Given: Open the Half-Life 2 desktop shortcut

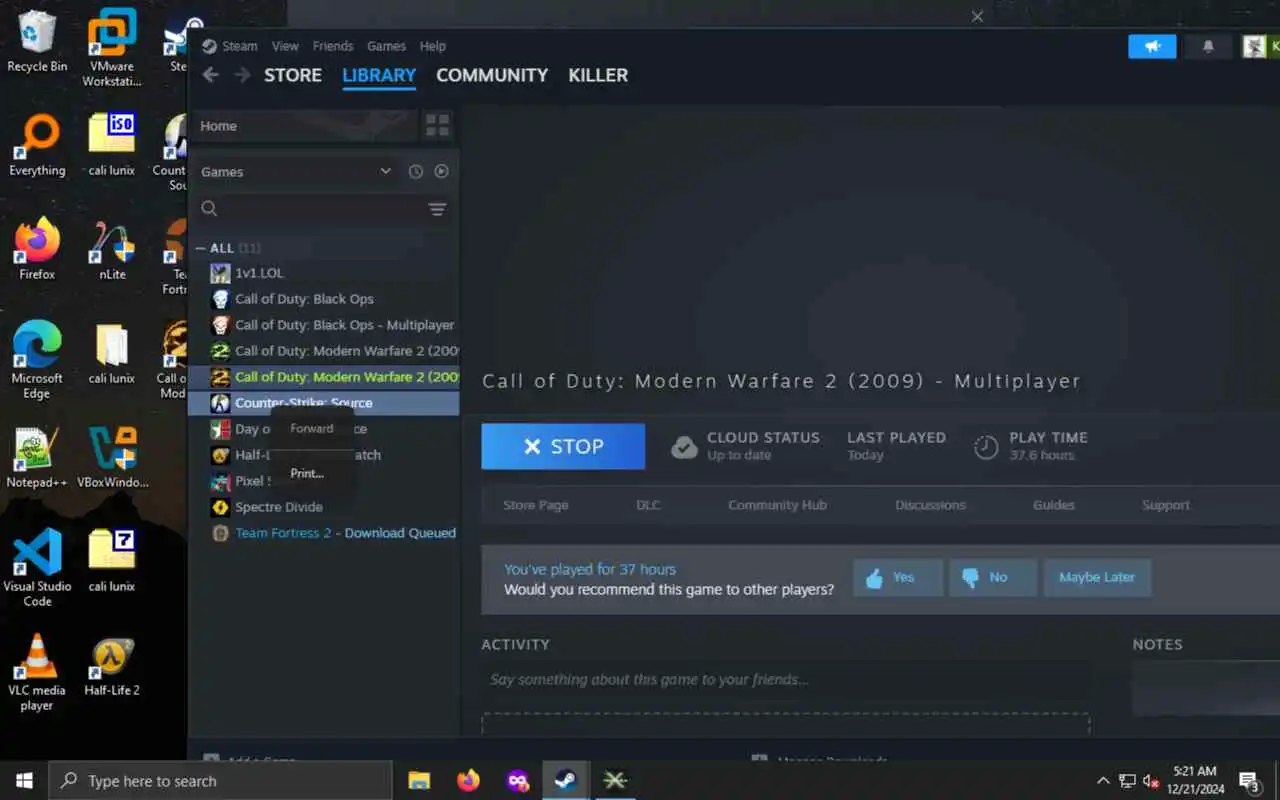Looking at the screenshot, I should click(112, 666).
